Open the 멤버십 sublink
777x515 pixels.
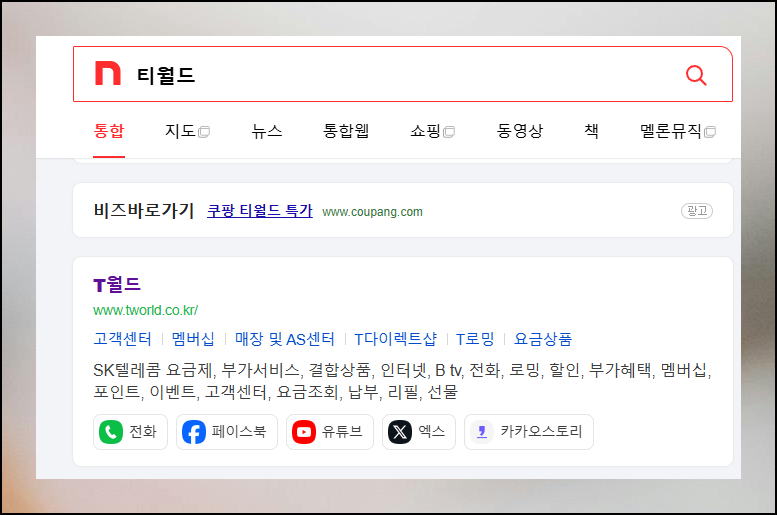pyautogui.click(x=193, y=339)
